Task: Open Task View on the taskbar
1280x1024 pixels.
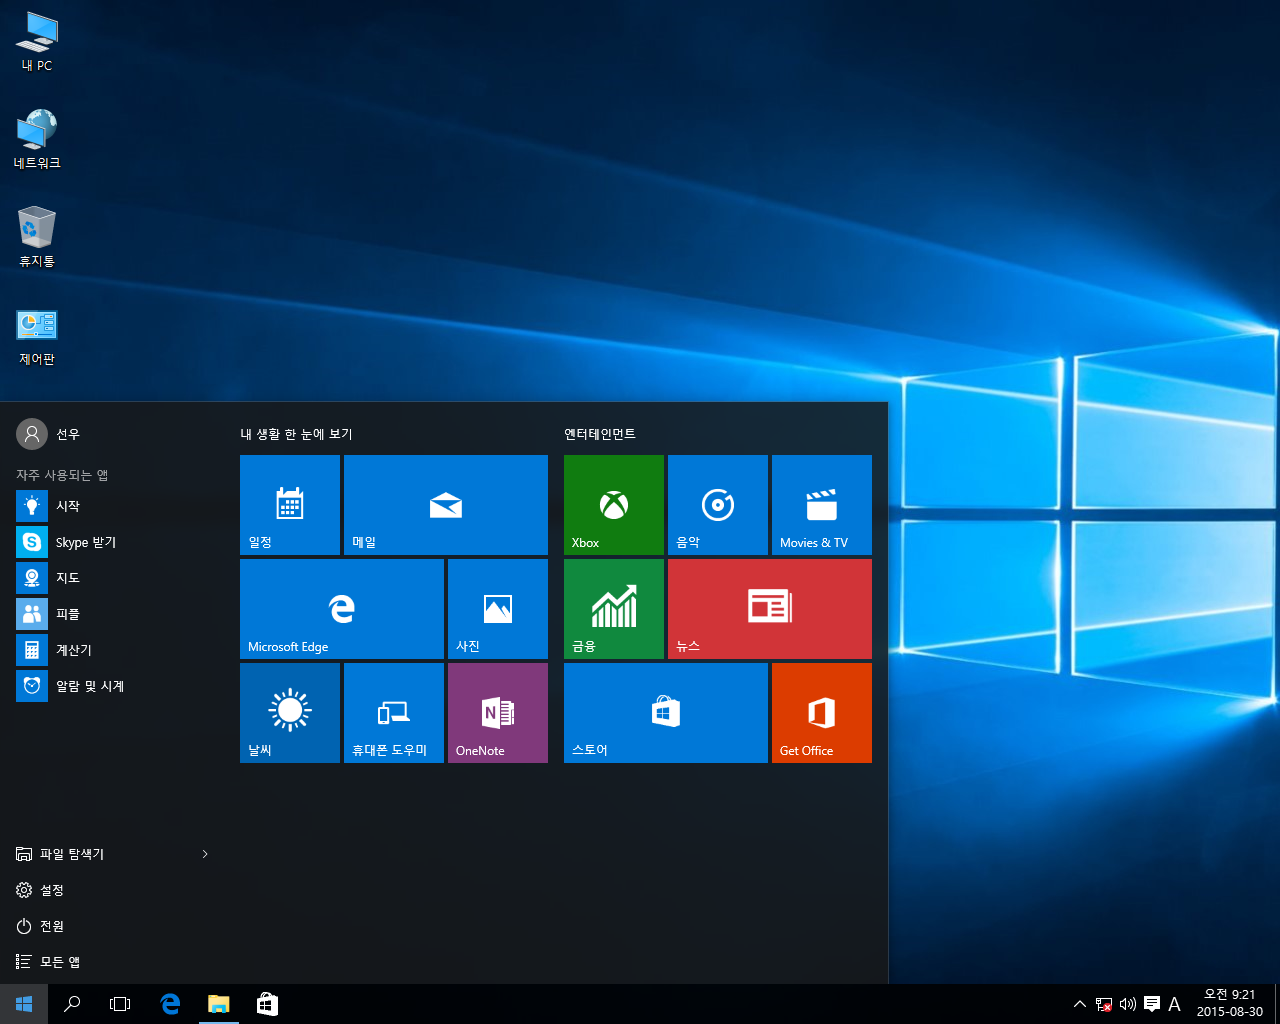Action: click(x=120, y=1004)
